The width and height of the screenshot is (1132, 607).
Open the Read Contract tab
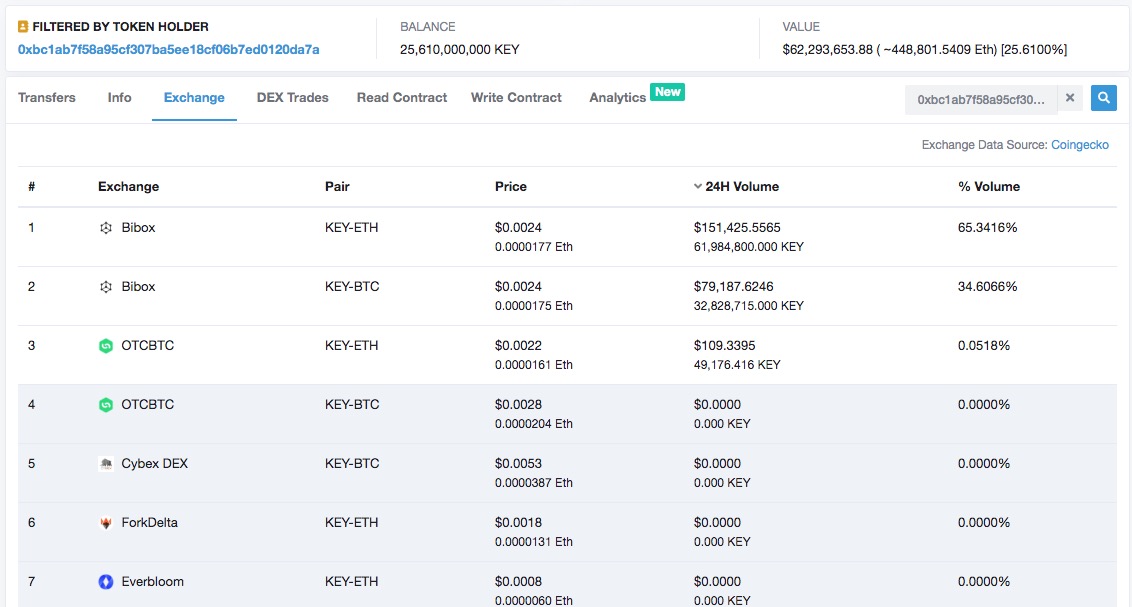(x=402, y=97)
